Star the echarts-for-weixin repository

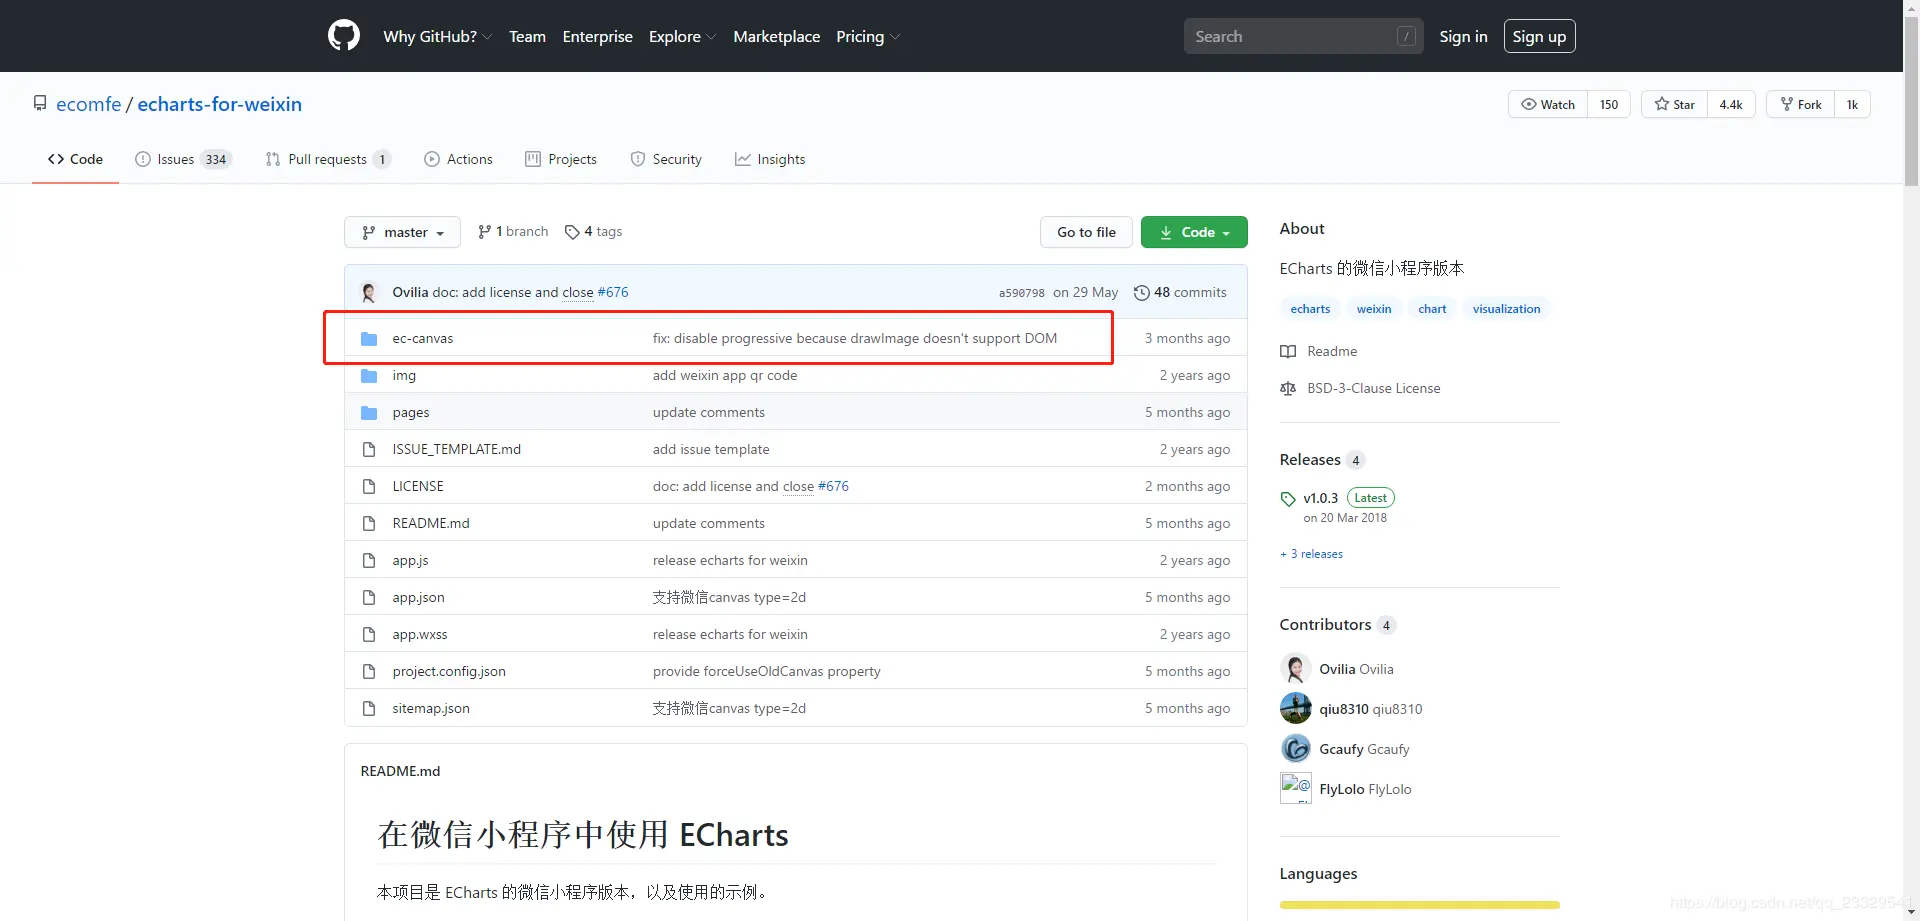pos(1675,104)
